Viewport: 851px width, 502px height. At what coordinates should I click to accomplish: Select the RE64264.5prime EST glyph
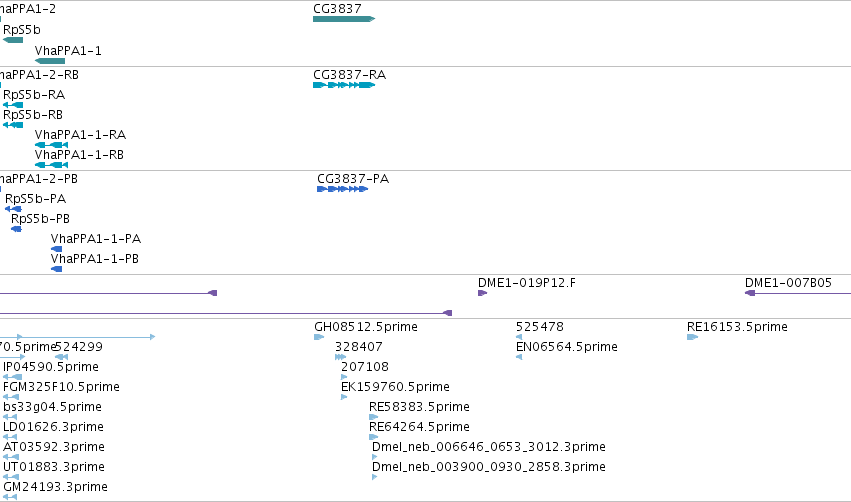point(373,437)
